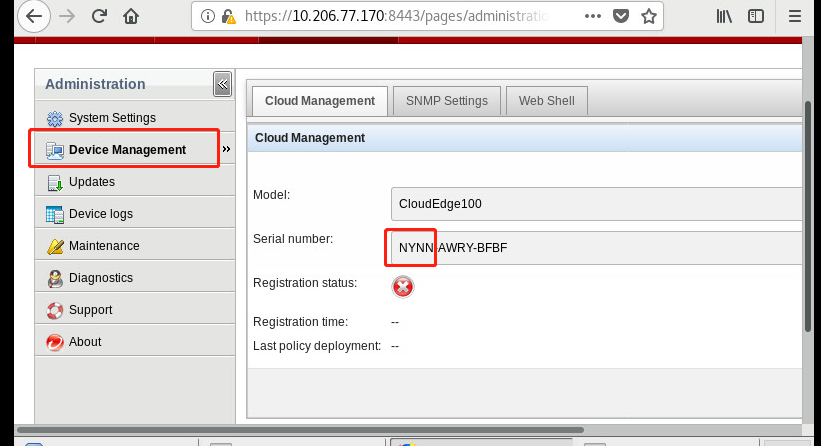Open the Library icon in toolbar

724,16
